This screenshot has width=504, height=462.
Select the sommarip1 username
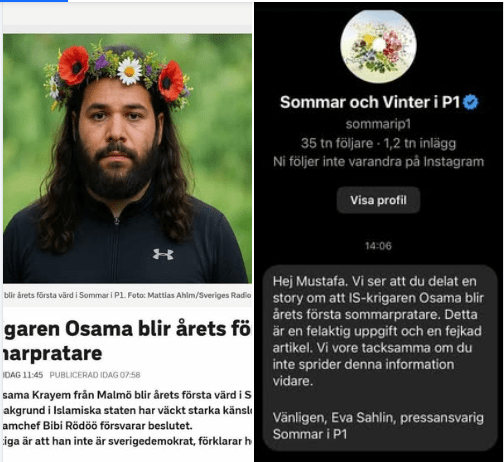[x=378, y=124]
